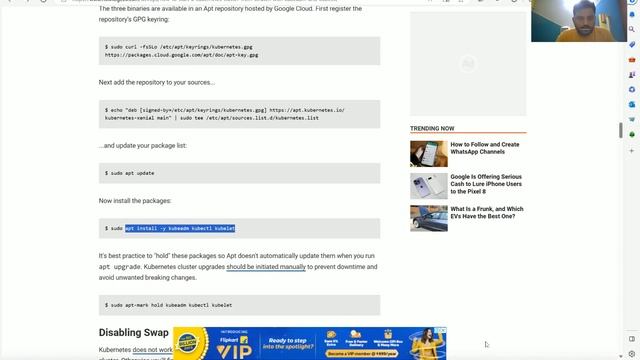
Task: Open the grey paper-plane Drop sidebar icon
Action: (632, 120)
